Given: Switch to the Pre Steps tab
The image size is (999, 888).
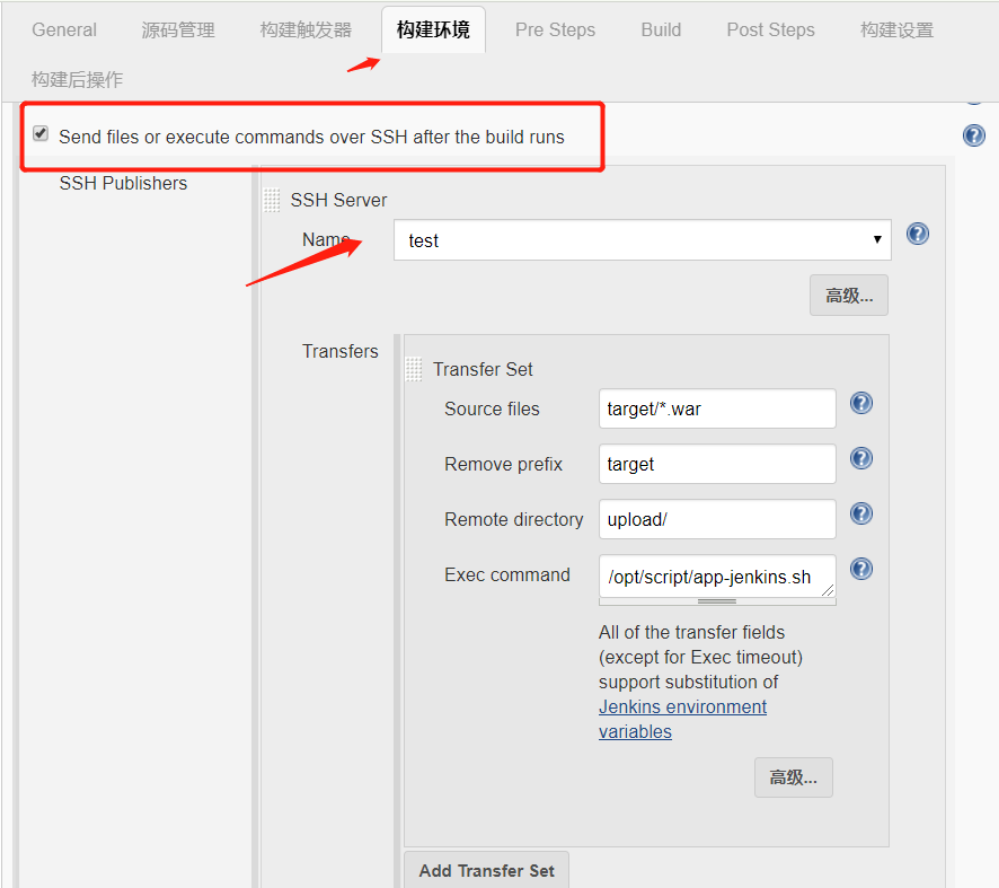Looking at the screenshot, I should tap(556, 30).
